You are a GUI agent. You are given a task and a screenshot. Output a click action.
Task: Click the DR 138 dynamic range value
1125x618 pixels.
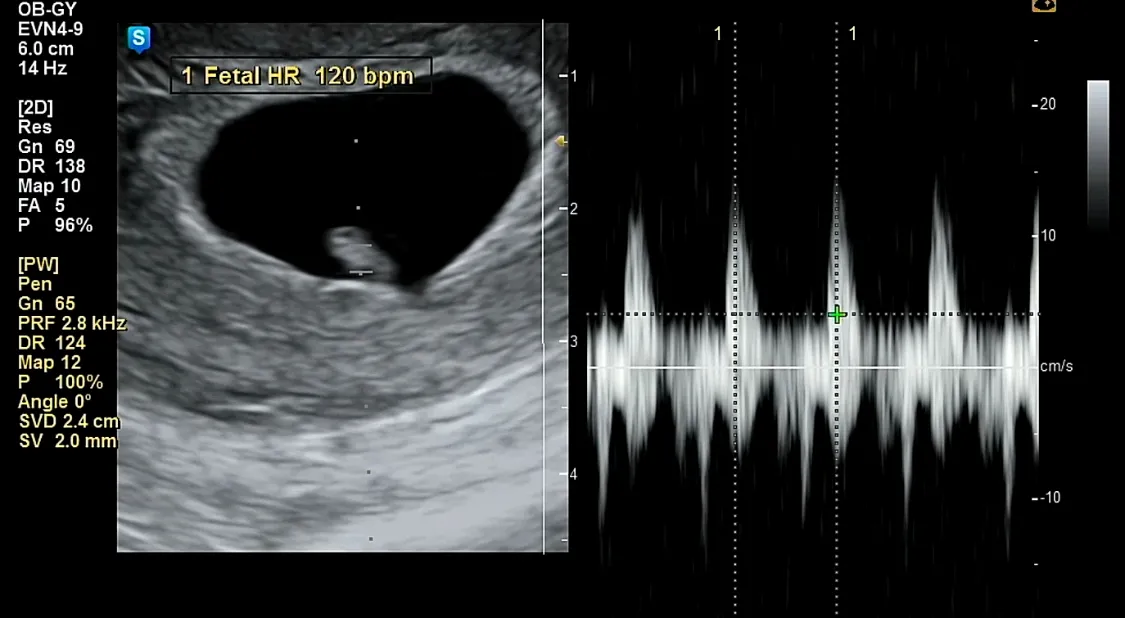[x=52, y=167]
